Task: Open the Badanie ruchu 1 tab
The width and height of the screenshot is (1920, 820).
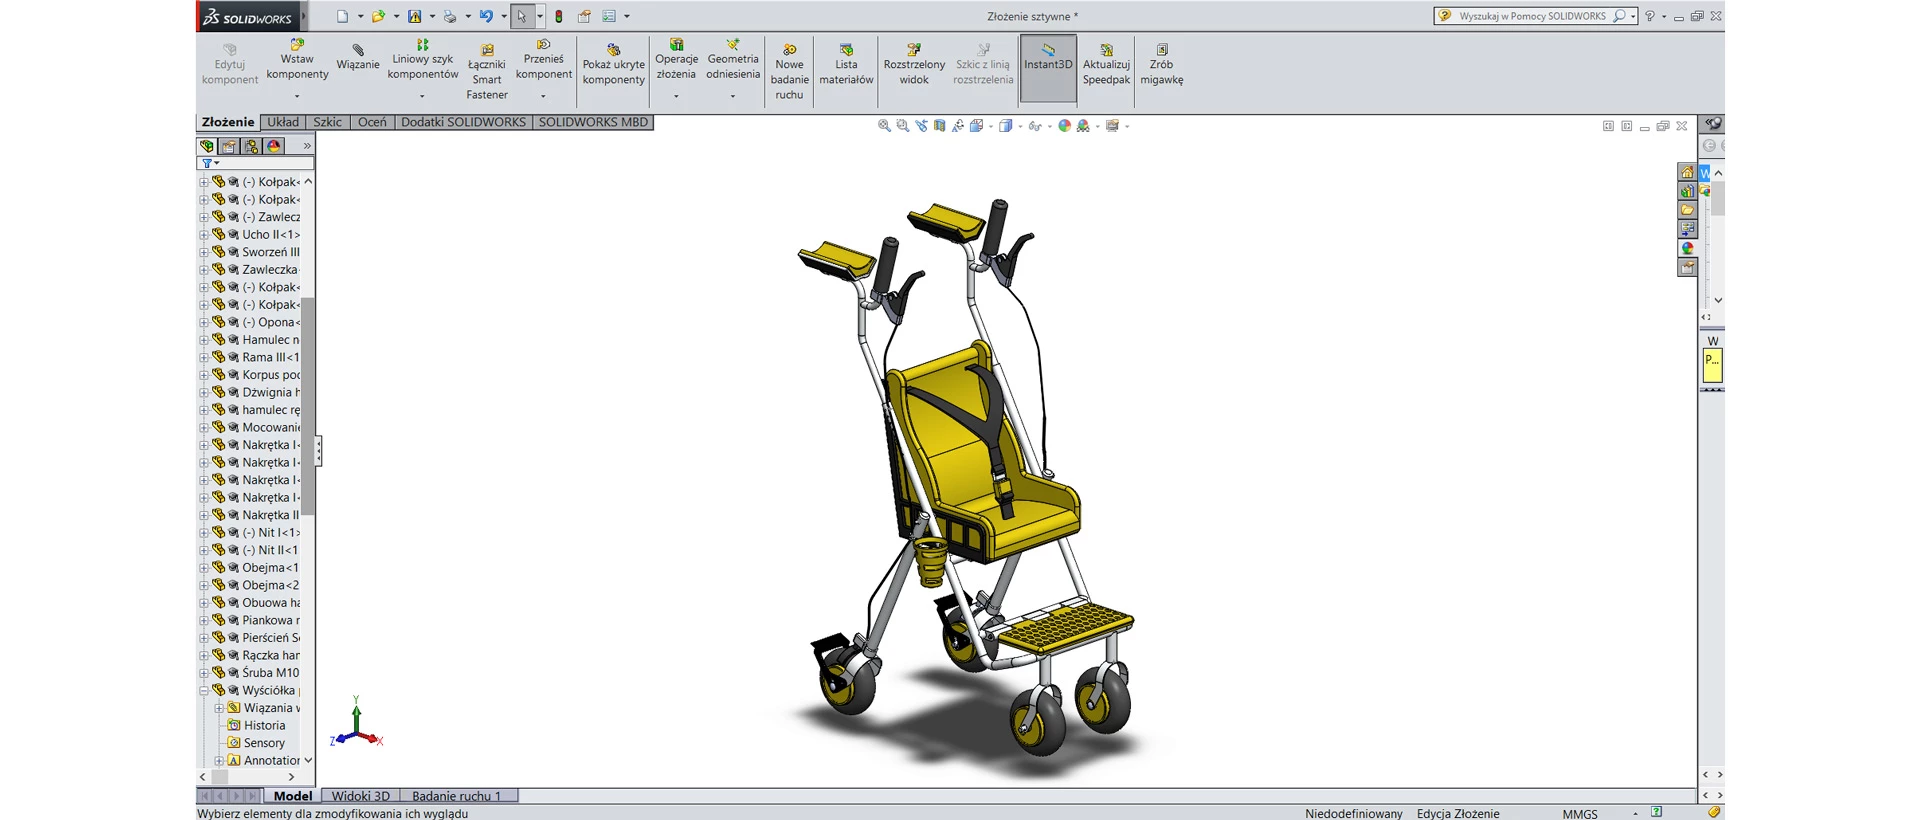Action: tap(456, 796)
